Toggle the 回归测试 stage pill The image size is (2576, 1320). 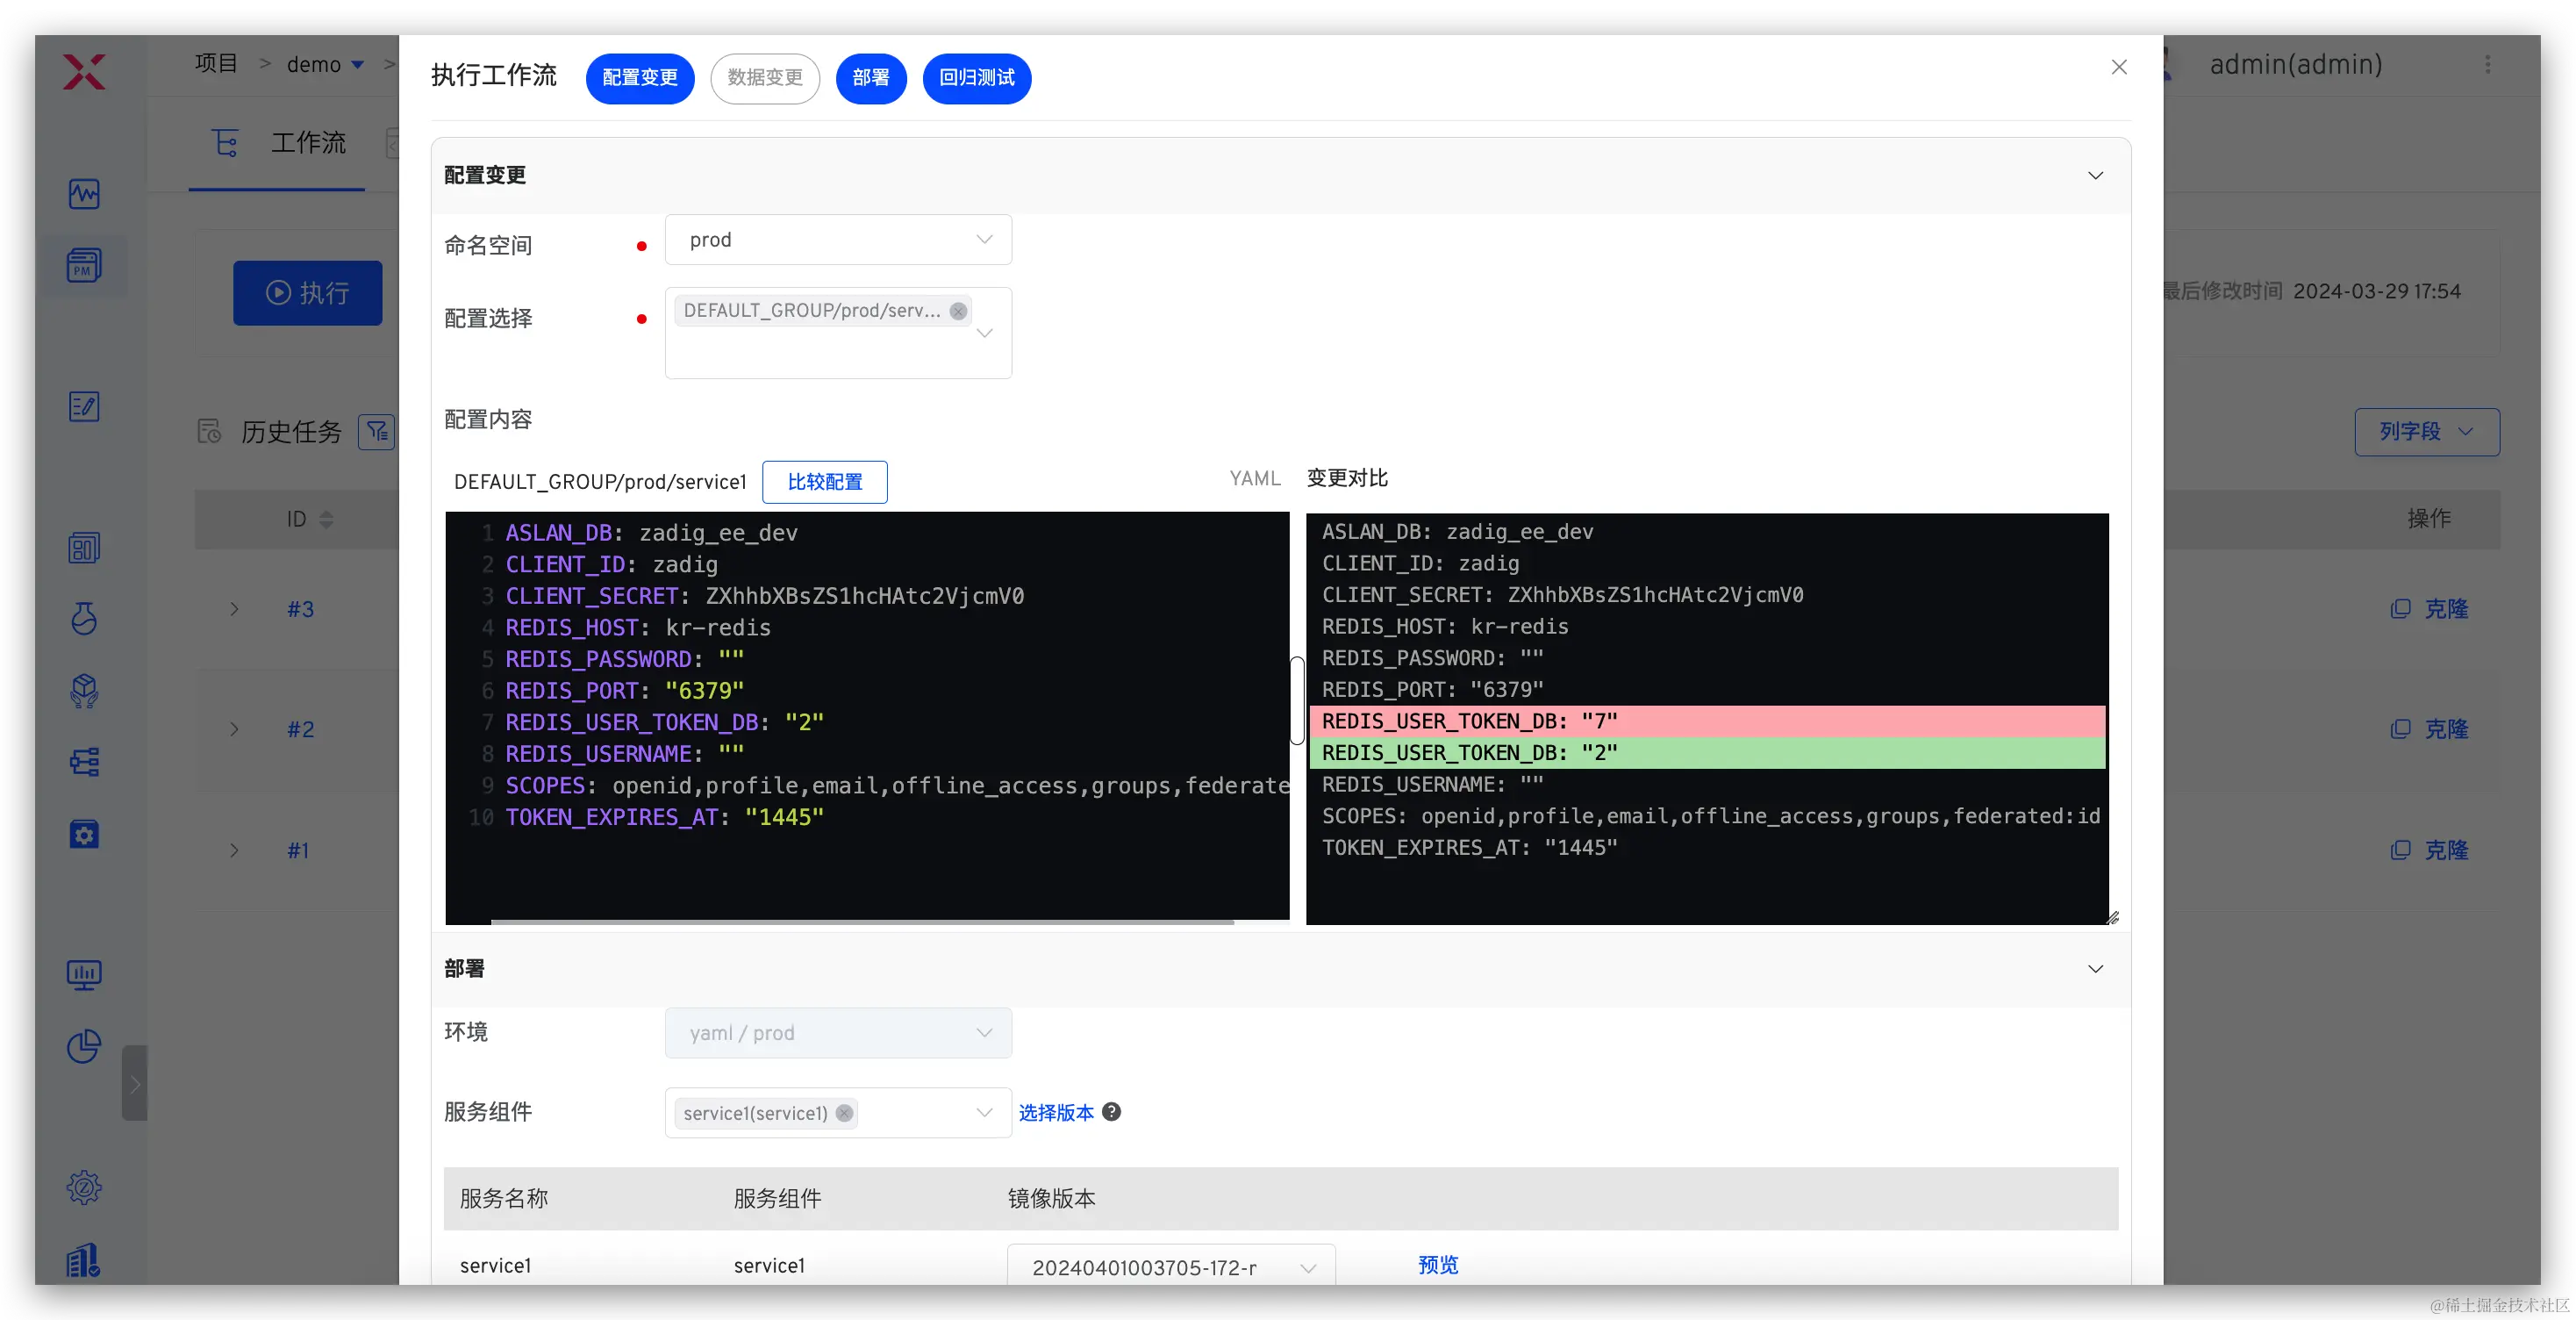[x=976, y=78]
